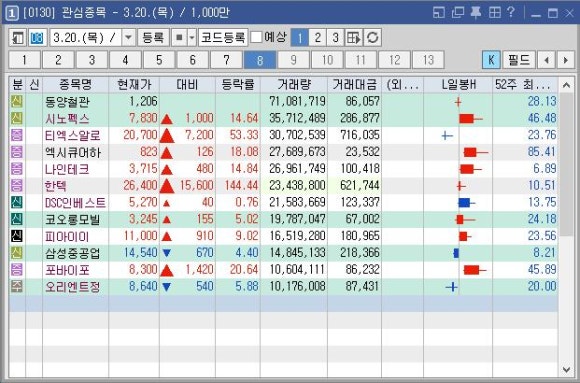Image resolution: width=580 pixels, height=383 pixels.
Task: Switch to group tab 12
Action: [x=395, y=60]
